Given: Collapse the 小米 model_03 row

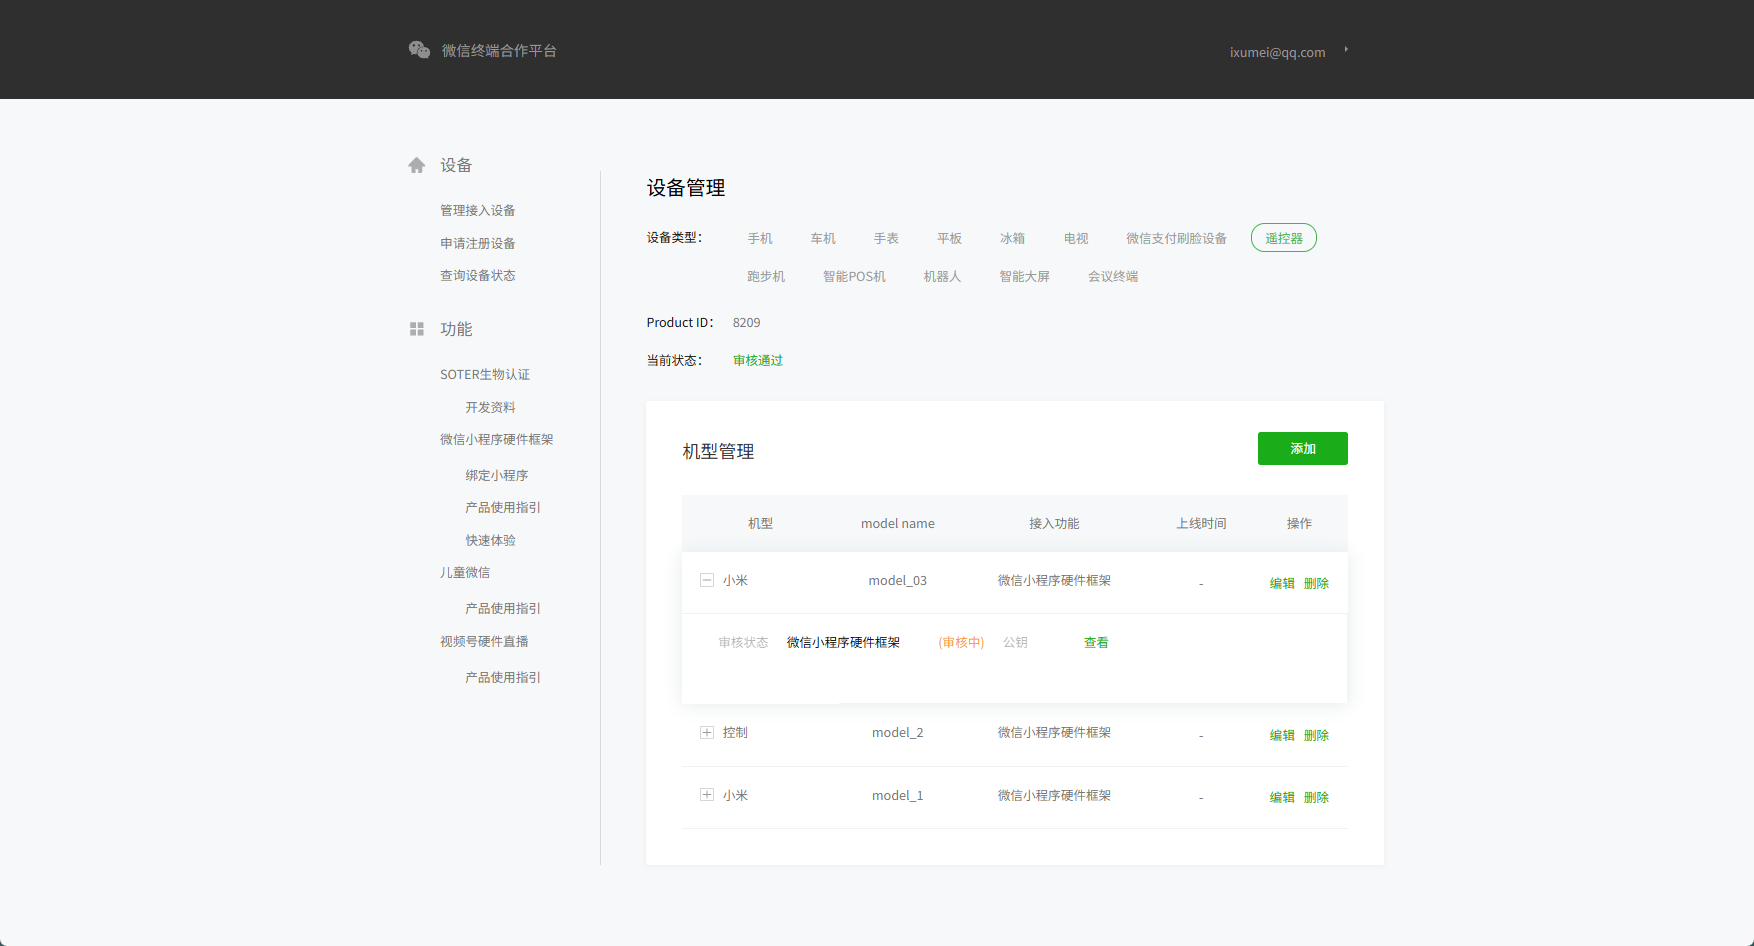Looking at the screenshot, I should click(x=707, y=580).
